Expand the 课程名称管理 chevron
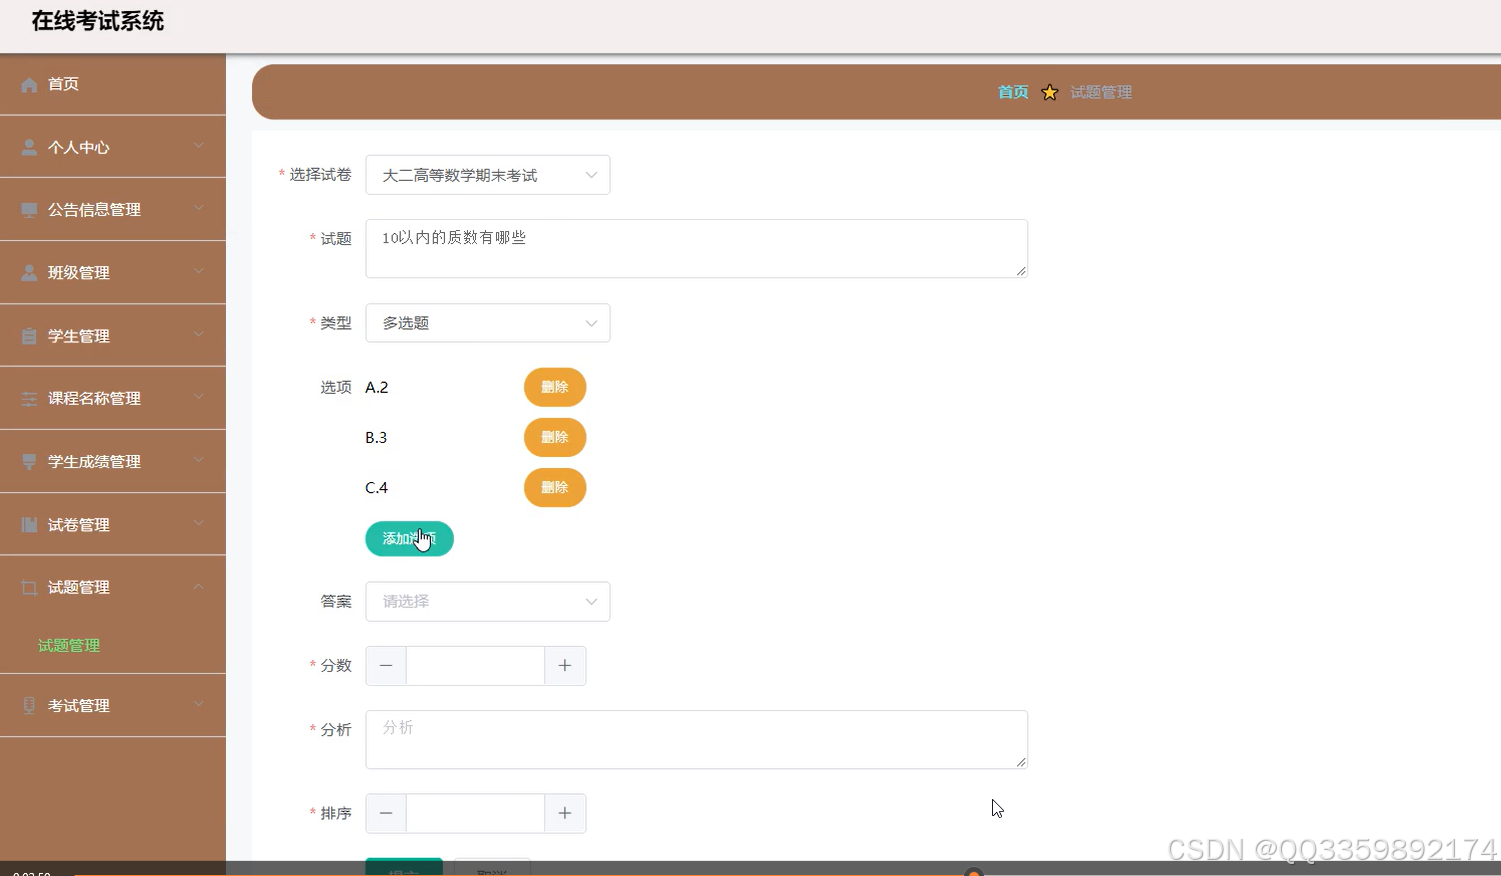Screen dimensions: 1501x876 pyautogui.click(x=199, y=397)
